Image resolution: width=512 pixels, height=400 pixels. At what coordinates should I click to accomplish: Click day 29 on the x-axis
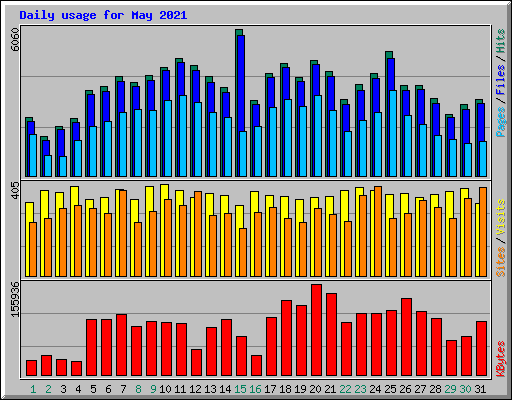(x=450, y=389)
